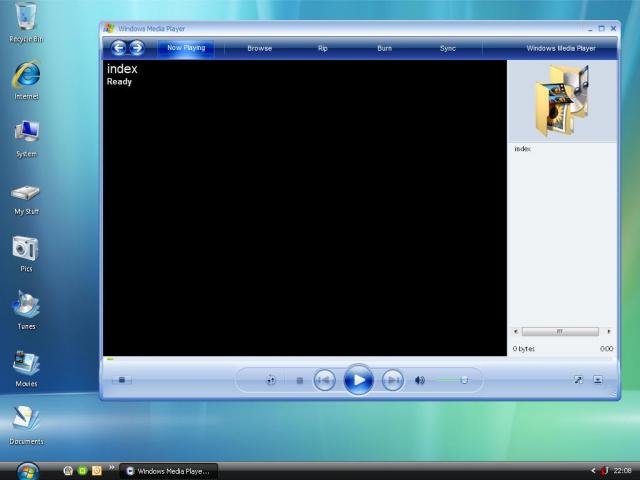Close the Windows Media Player window
640x480 pixels.
613,28
